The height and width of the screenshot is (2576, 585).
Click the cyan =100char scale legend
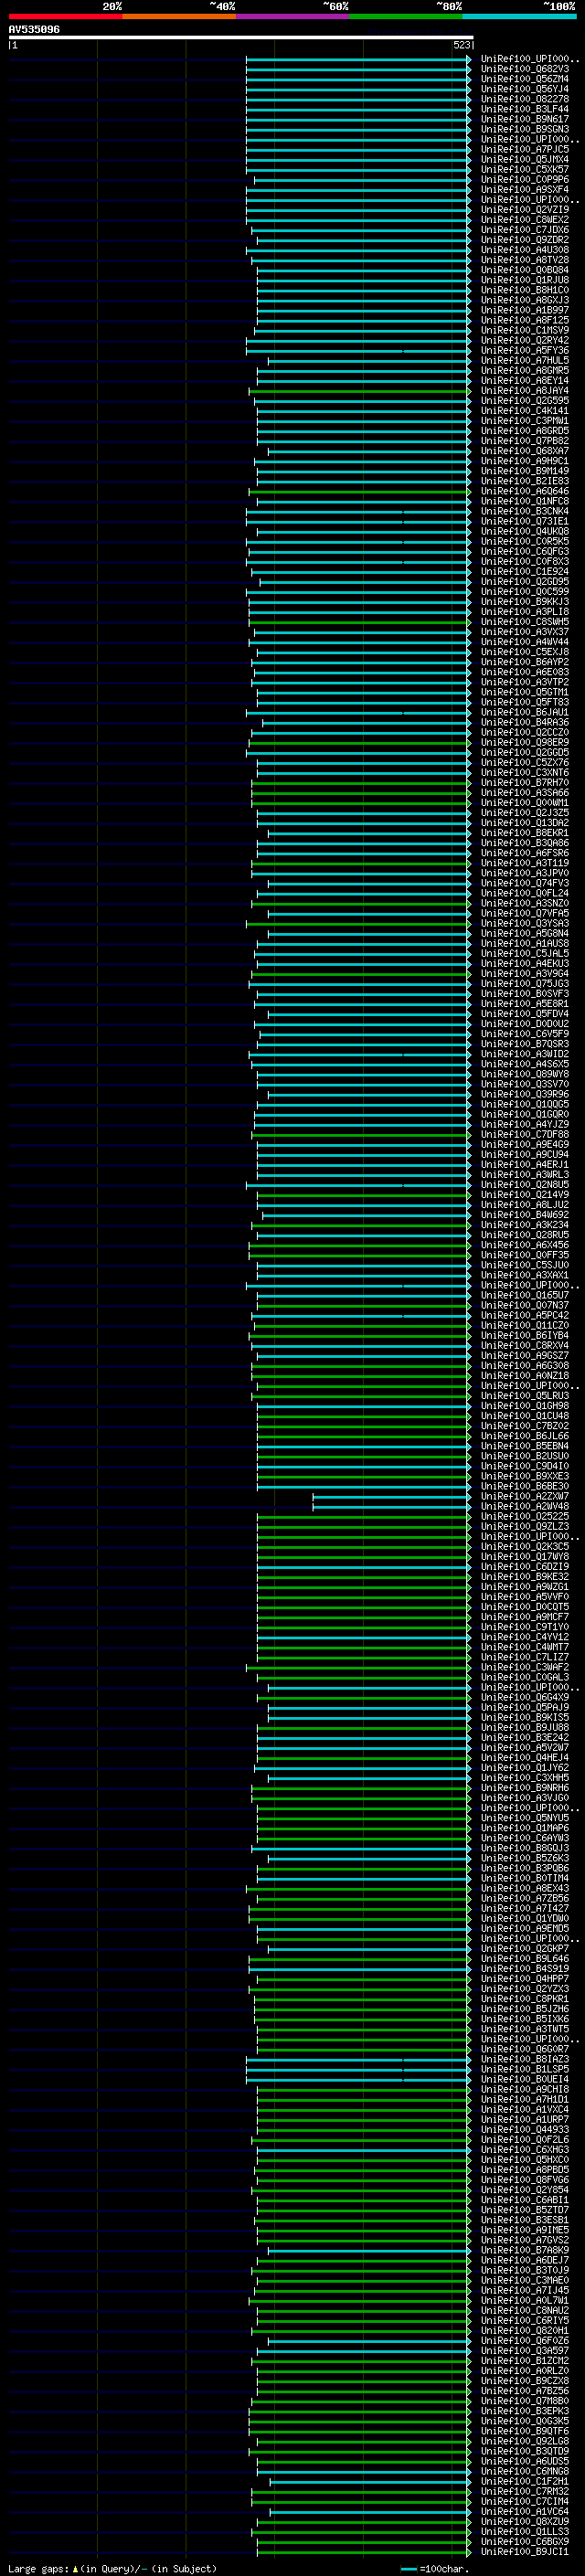click(434, 2568)
